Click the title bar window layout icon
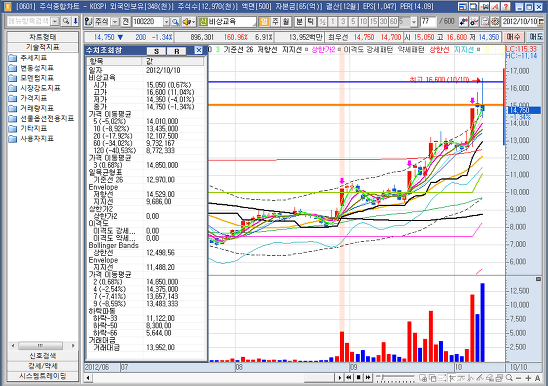The height and width of the screenshot is (386, 548). tap(462, 7)
